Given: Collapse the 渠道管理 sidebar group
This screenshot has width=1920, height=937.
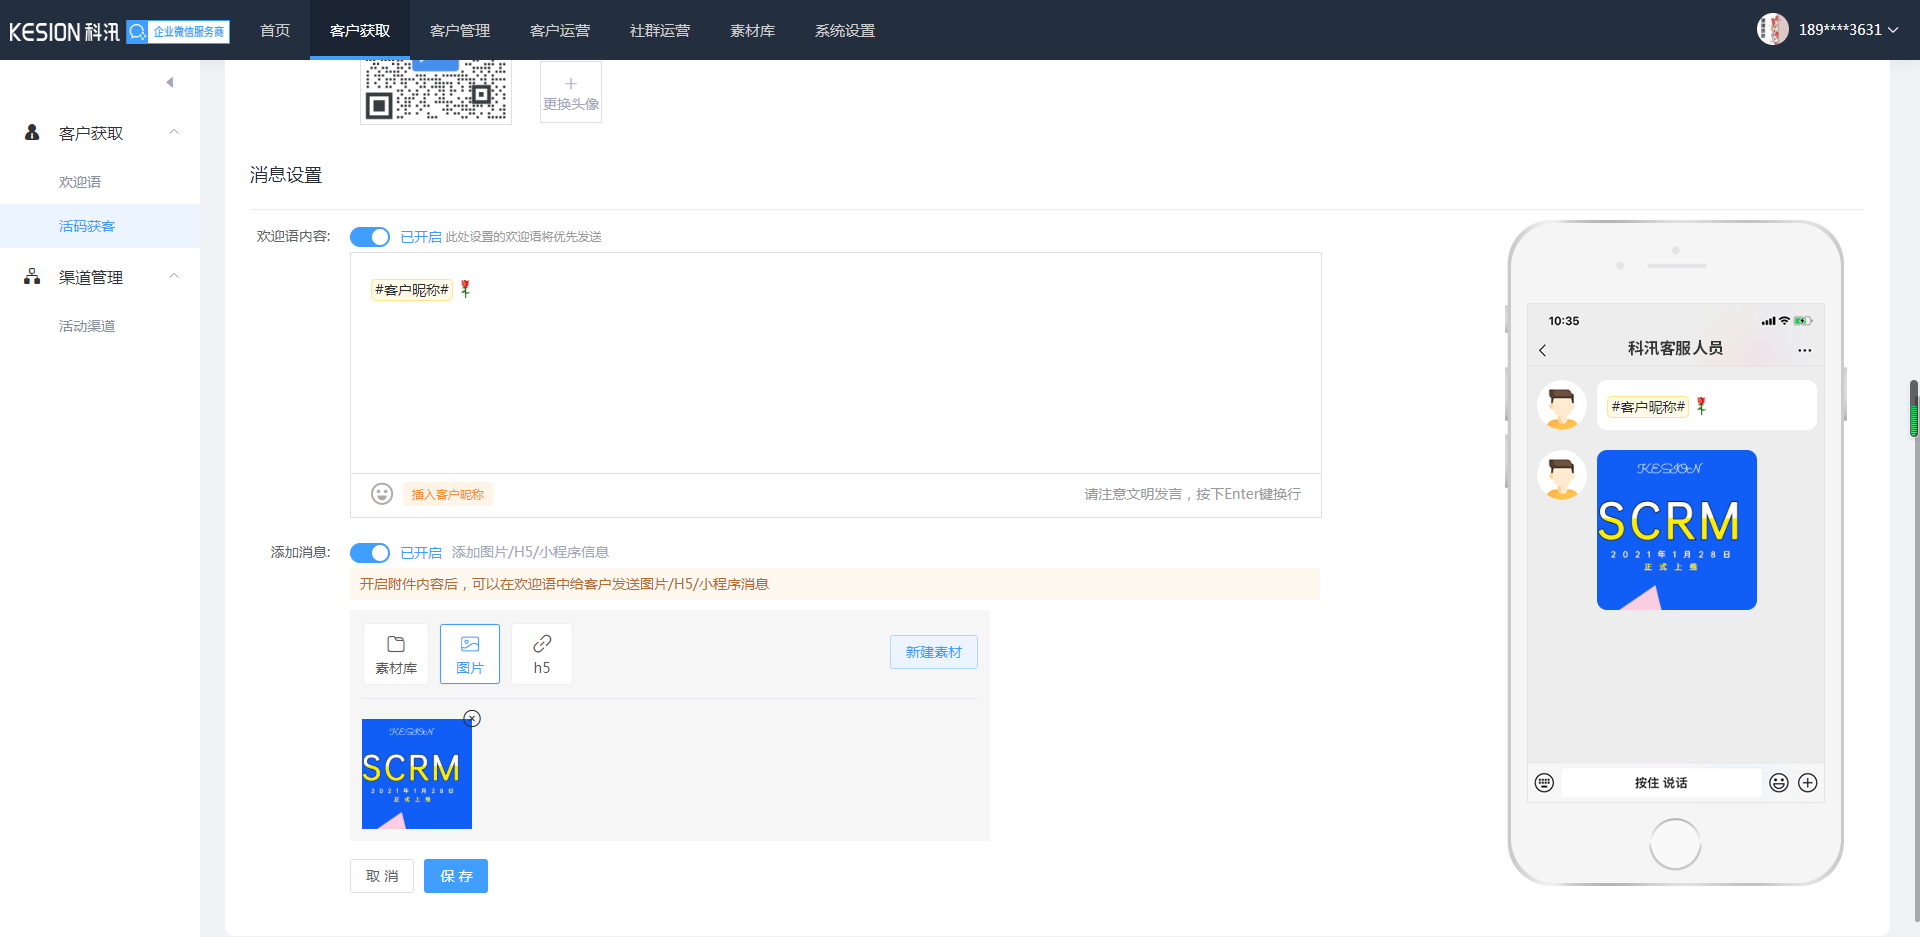Looking at the screenshot, I should click(174, 277).
